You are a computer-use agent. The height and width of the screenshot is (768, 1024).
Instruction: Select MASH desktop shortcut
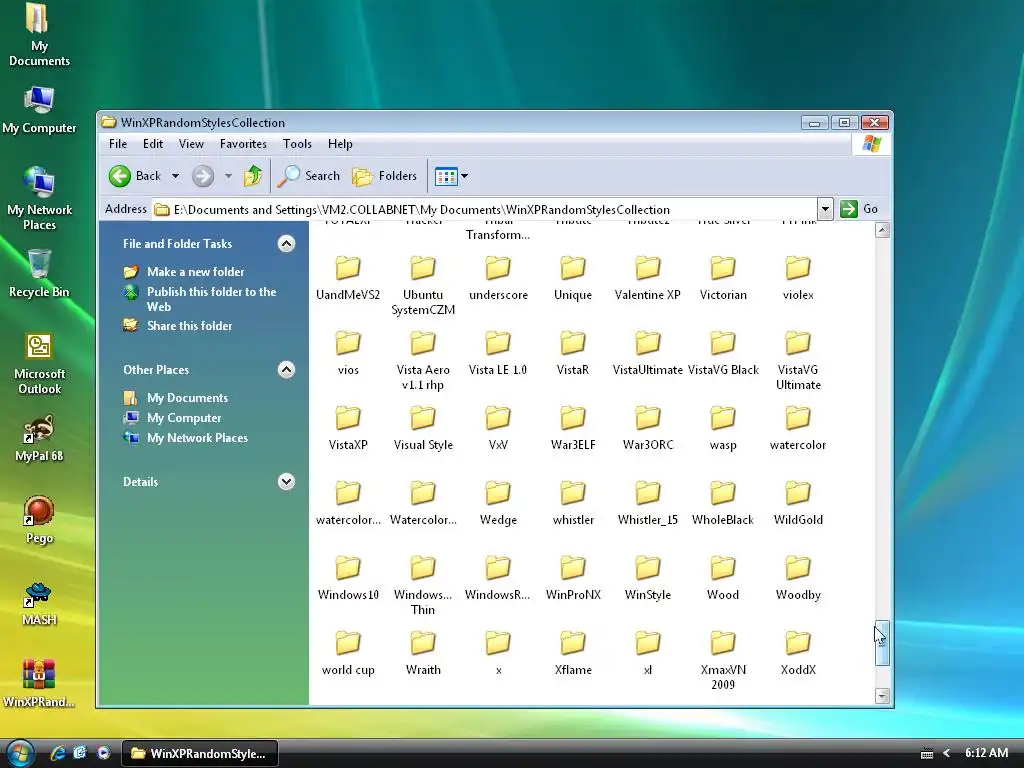39,602
